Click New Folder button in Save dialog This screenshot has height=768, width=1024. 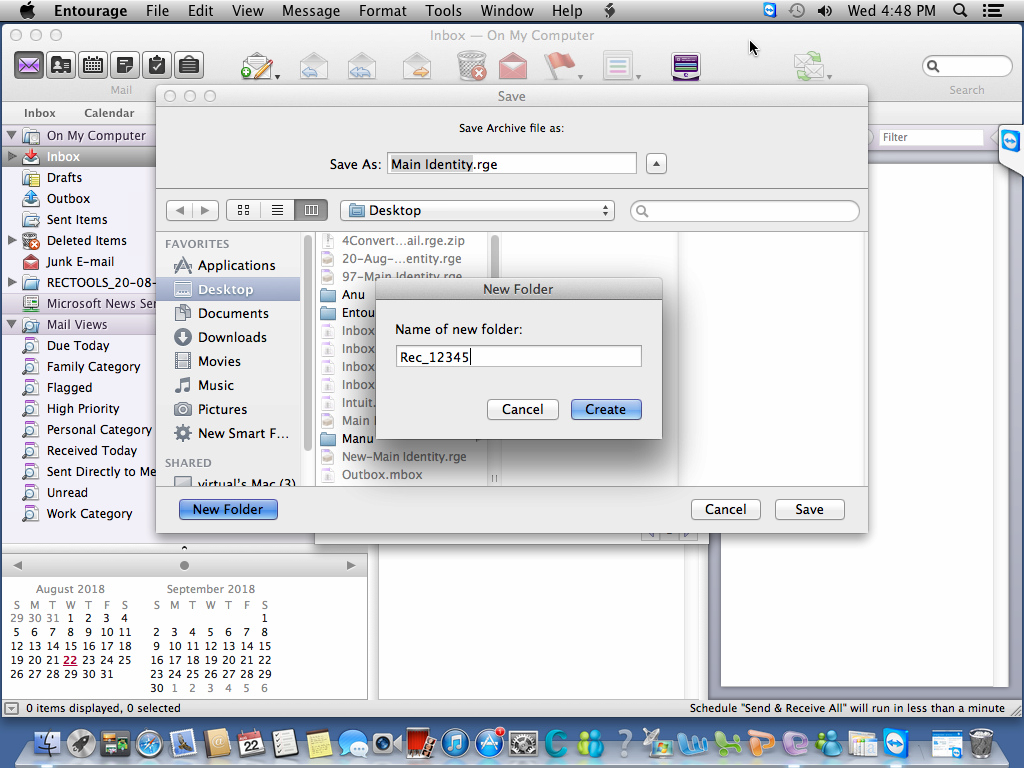click(x=228, y=509)
